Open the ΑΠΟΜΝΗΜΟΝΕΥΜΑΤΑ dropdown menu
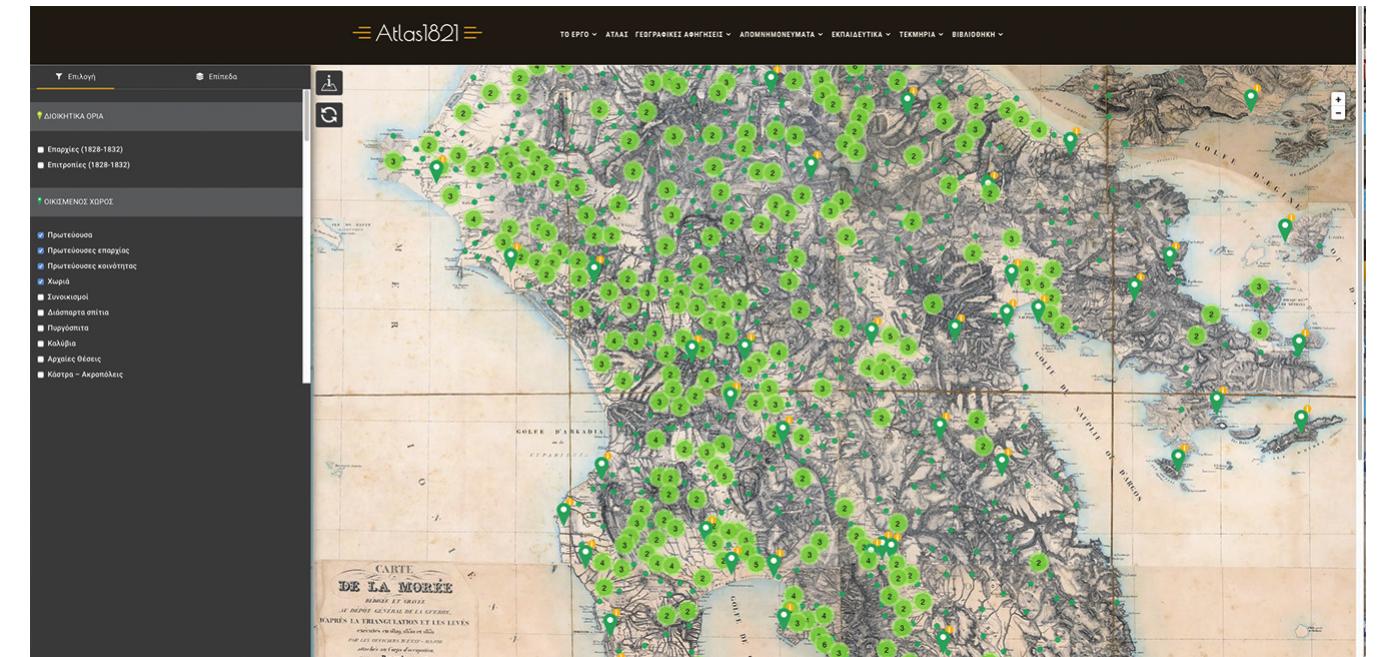This screenshot has width=1380, height=657. (781, 34)
